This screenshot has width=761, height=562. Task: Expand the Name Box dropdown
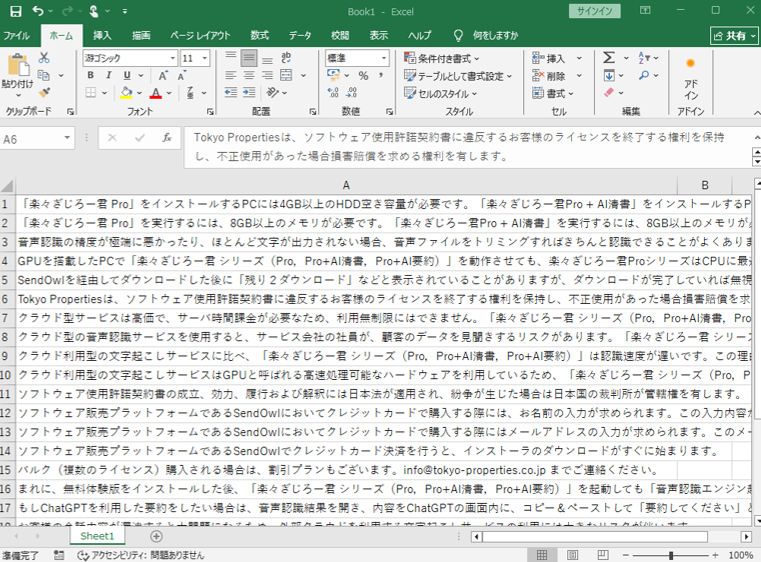coord(67,139)
